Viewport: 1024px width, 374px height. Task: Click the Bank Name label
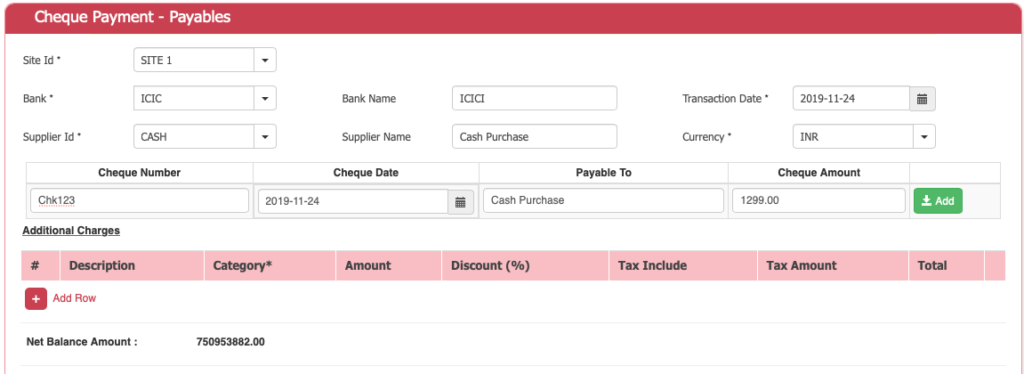[369, 99]
